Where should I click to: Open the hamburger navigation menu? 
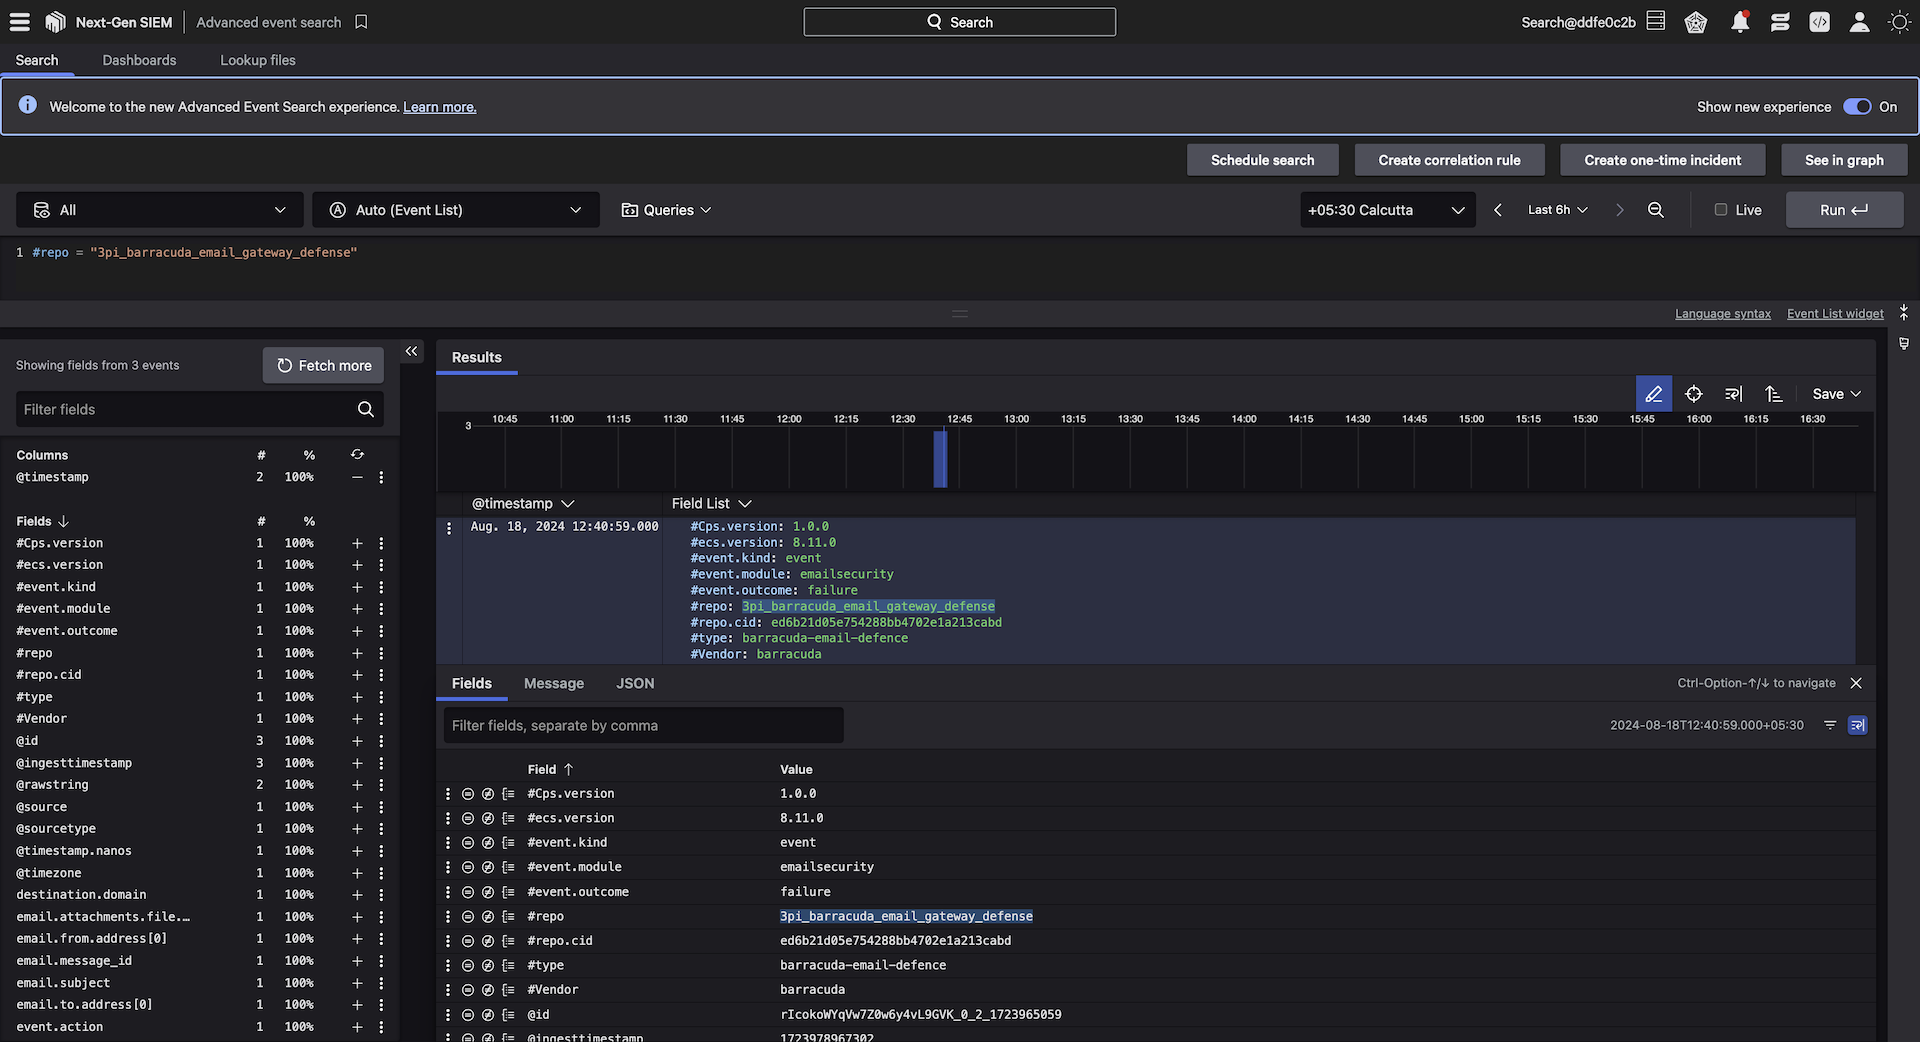coord(20,22)
